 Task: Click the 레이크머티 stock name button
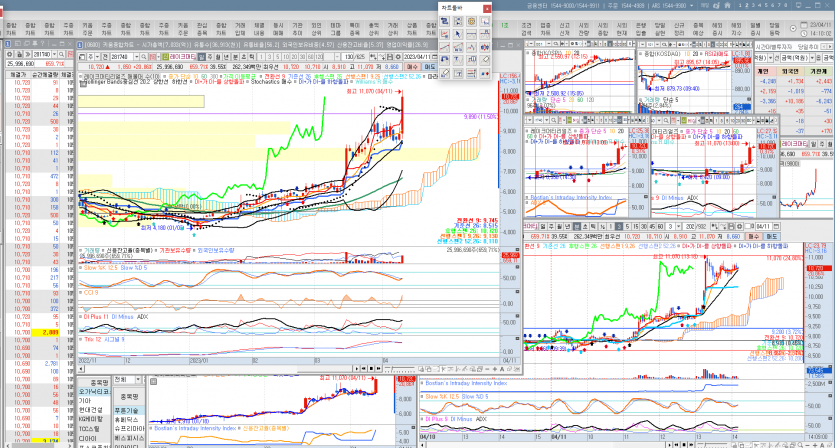click(x=183, y=57)
